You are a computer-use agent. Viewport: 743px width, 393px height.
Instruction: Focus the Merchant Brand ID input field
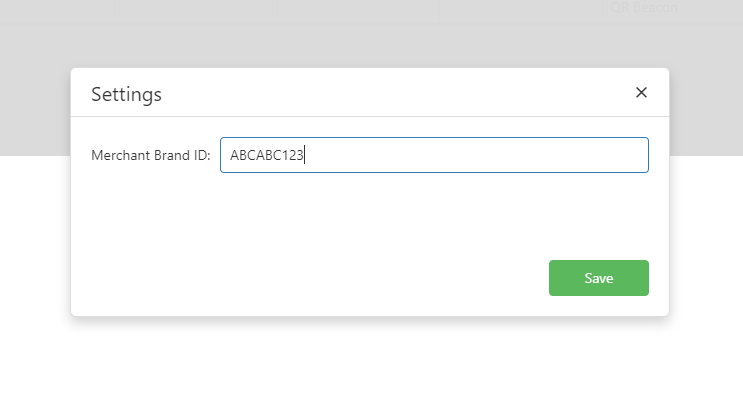[434, 155]
